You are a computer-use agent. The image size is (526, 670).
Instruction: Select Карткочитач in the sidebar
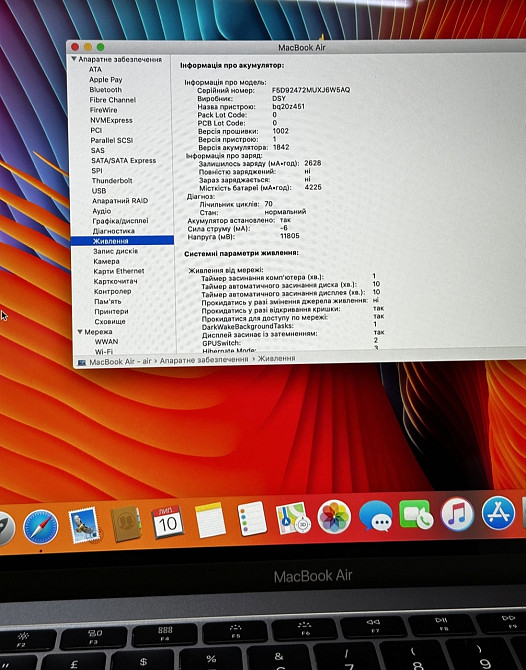tap(115, 281)
